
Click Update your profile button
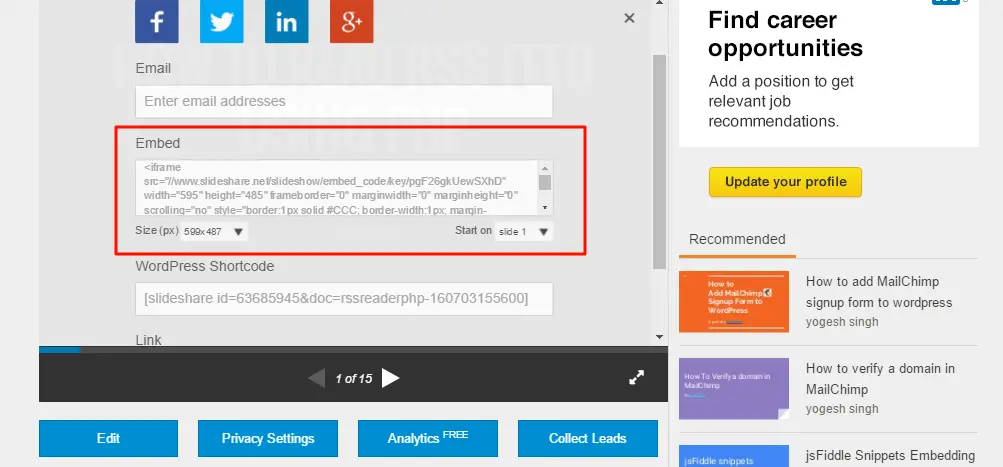(786, 182)
